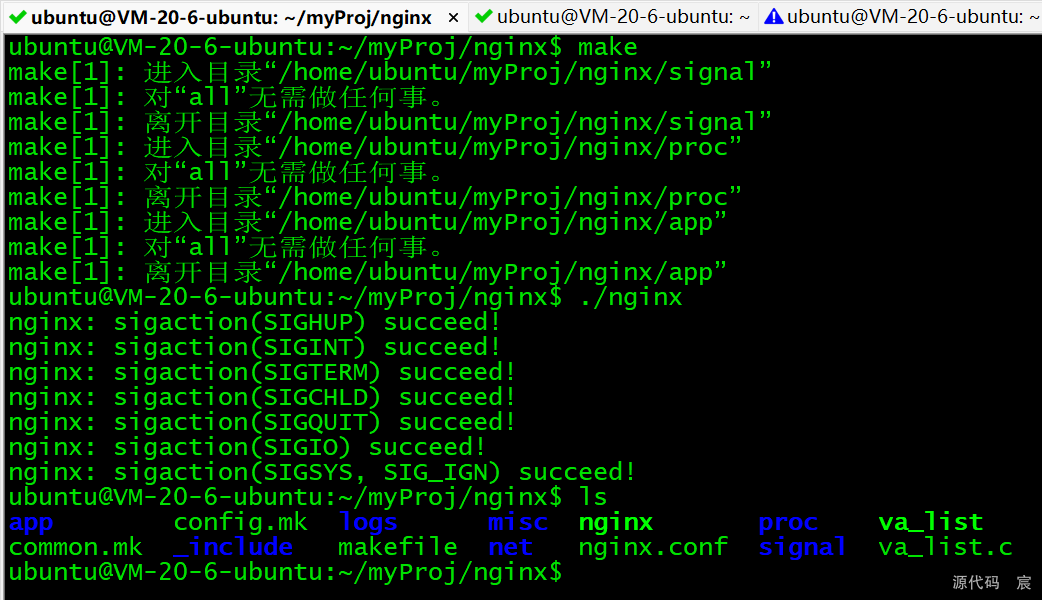Screen dimensions: 1042x600
Task: Click the 'va_list.c' file name
Action: point(946,547)
